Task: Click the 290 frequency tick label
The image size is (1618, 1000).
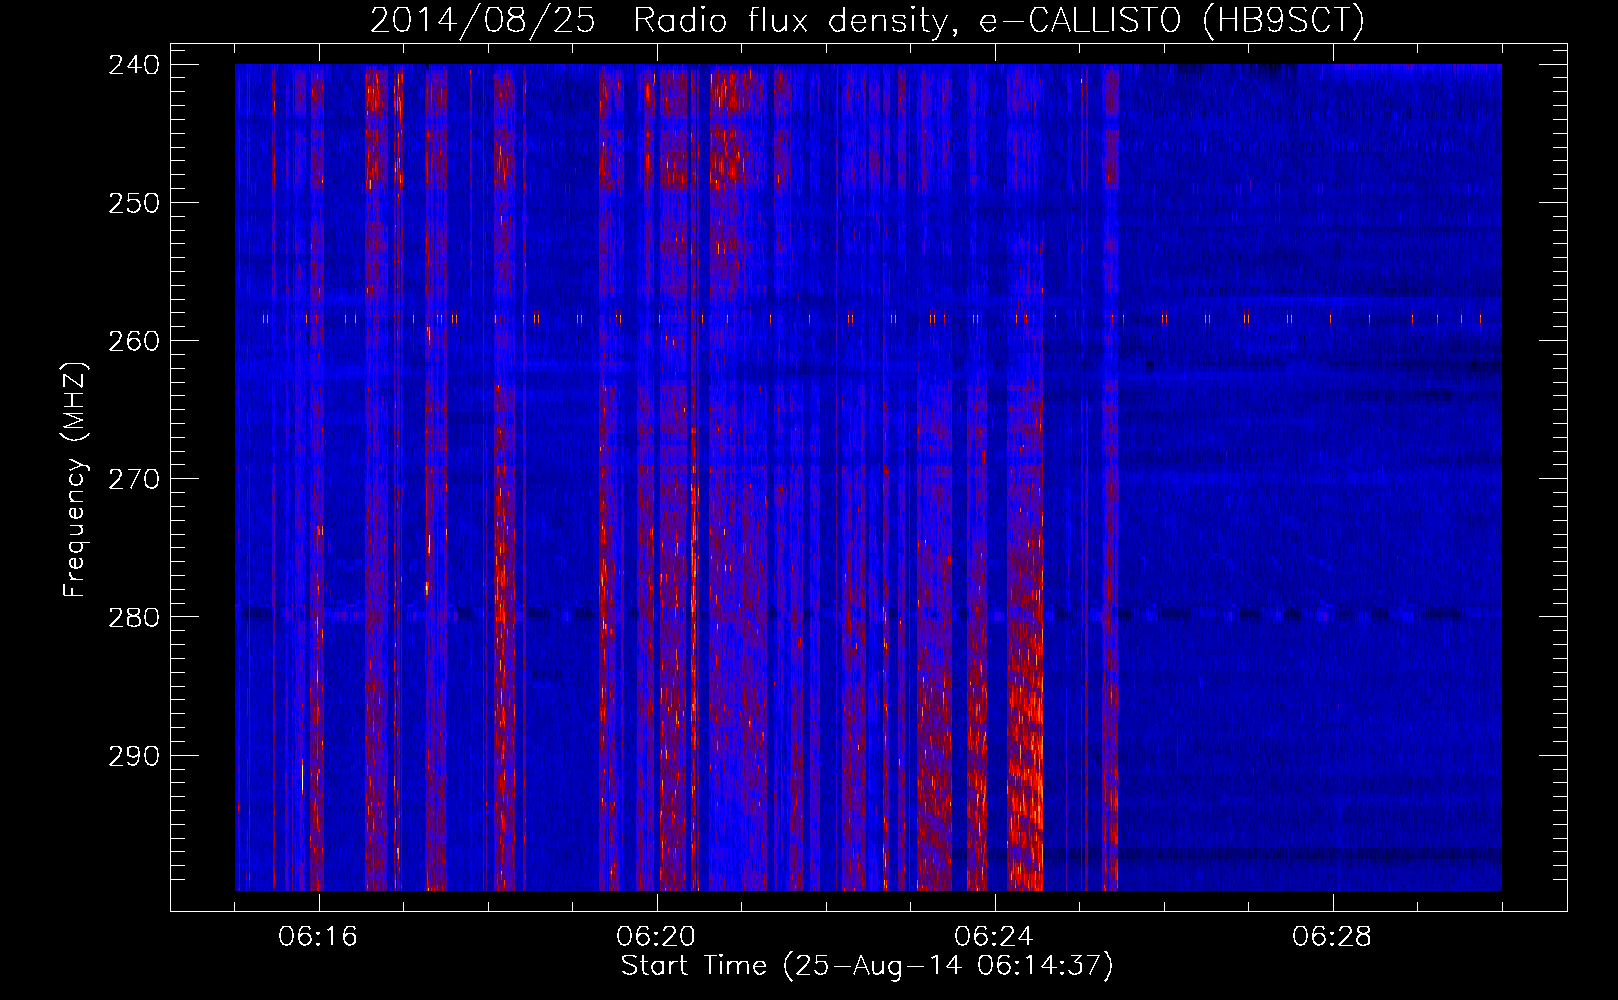Action: tap(134, 756)
